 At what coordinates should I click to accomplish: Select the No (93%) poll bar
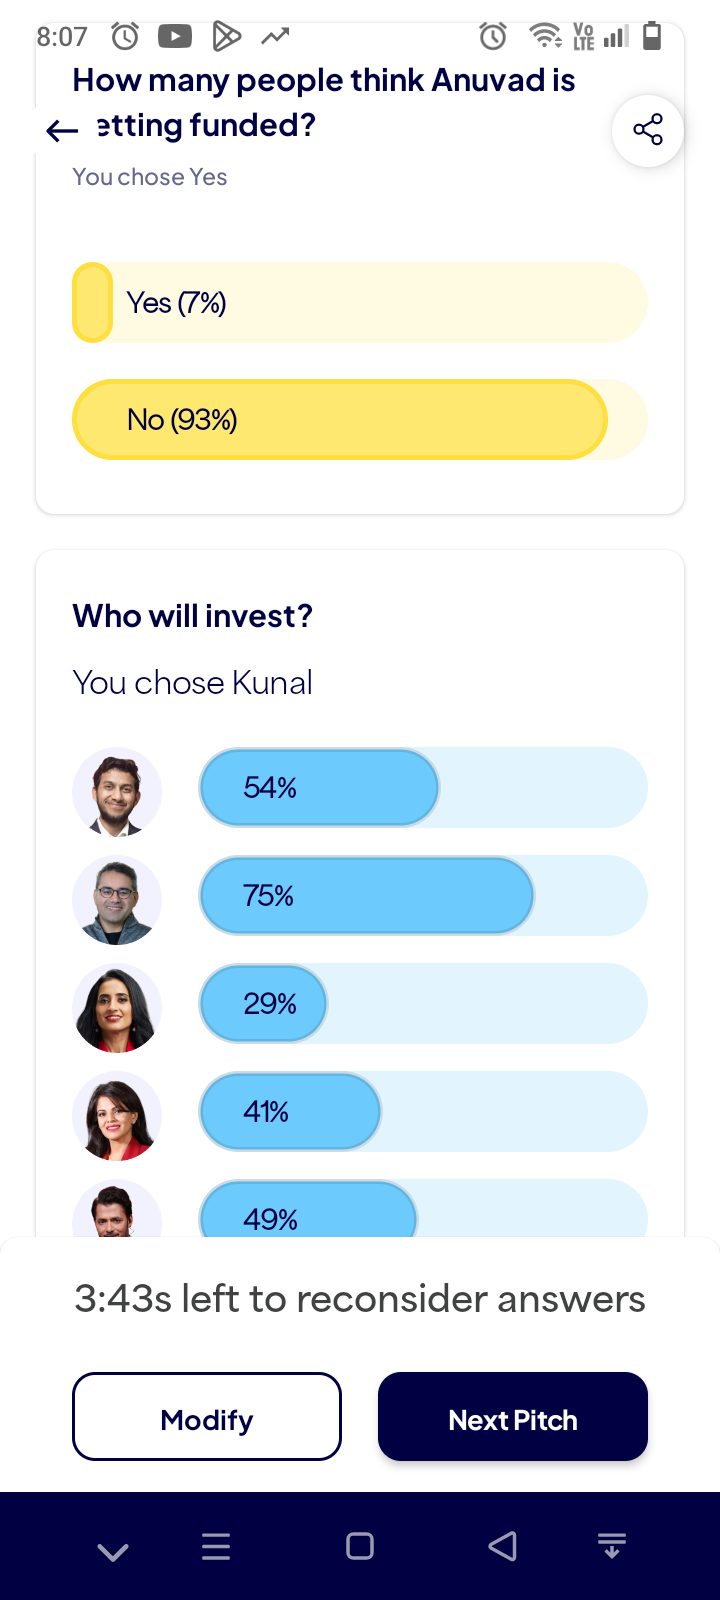(x=360, y=420)
